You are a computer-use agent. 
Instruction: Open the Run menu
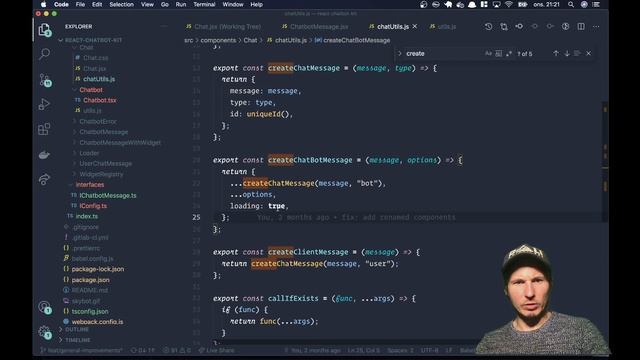181,4
